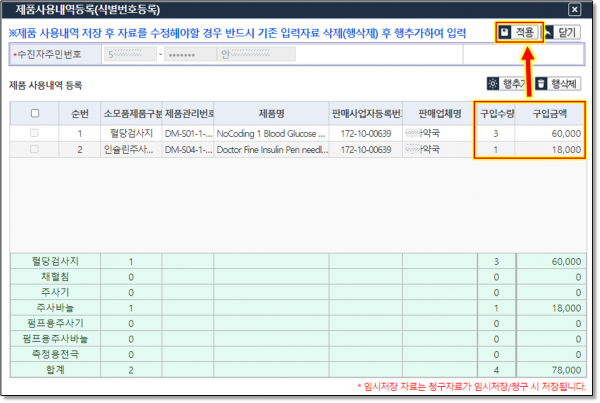Select the DM-S01-1 product management number cell
Viewport: 600px width, 403px height.
click(188, 133)
